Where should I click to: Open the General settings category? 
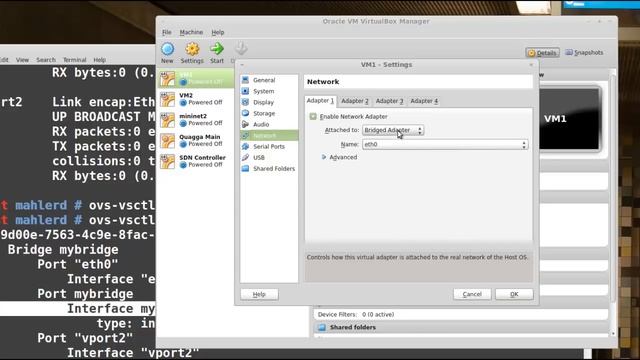pos(269,80)
